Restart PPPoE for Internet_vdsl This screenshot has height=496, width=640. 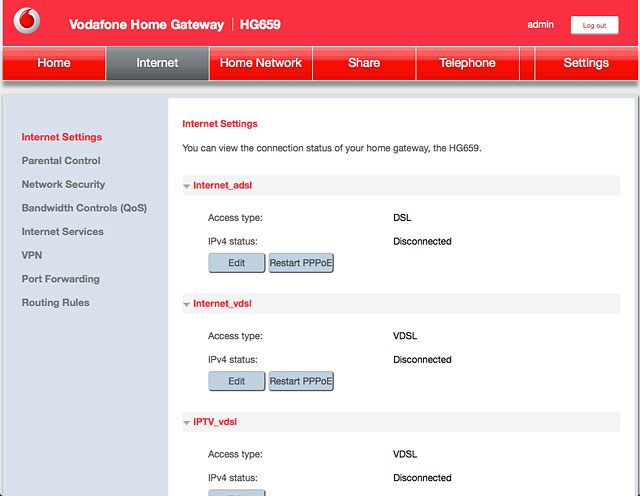click(x=301, y=381)
